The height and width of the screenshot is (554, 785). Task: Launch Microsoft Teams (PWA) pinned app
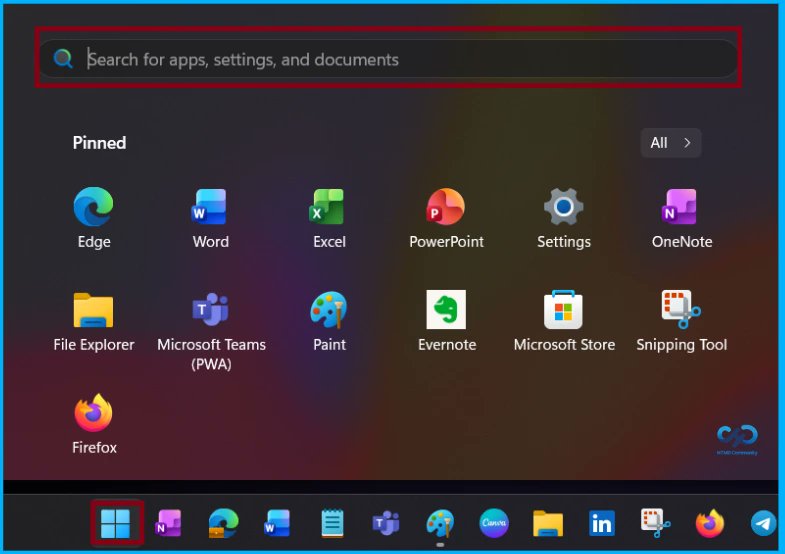tap(211, 330)
